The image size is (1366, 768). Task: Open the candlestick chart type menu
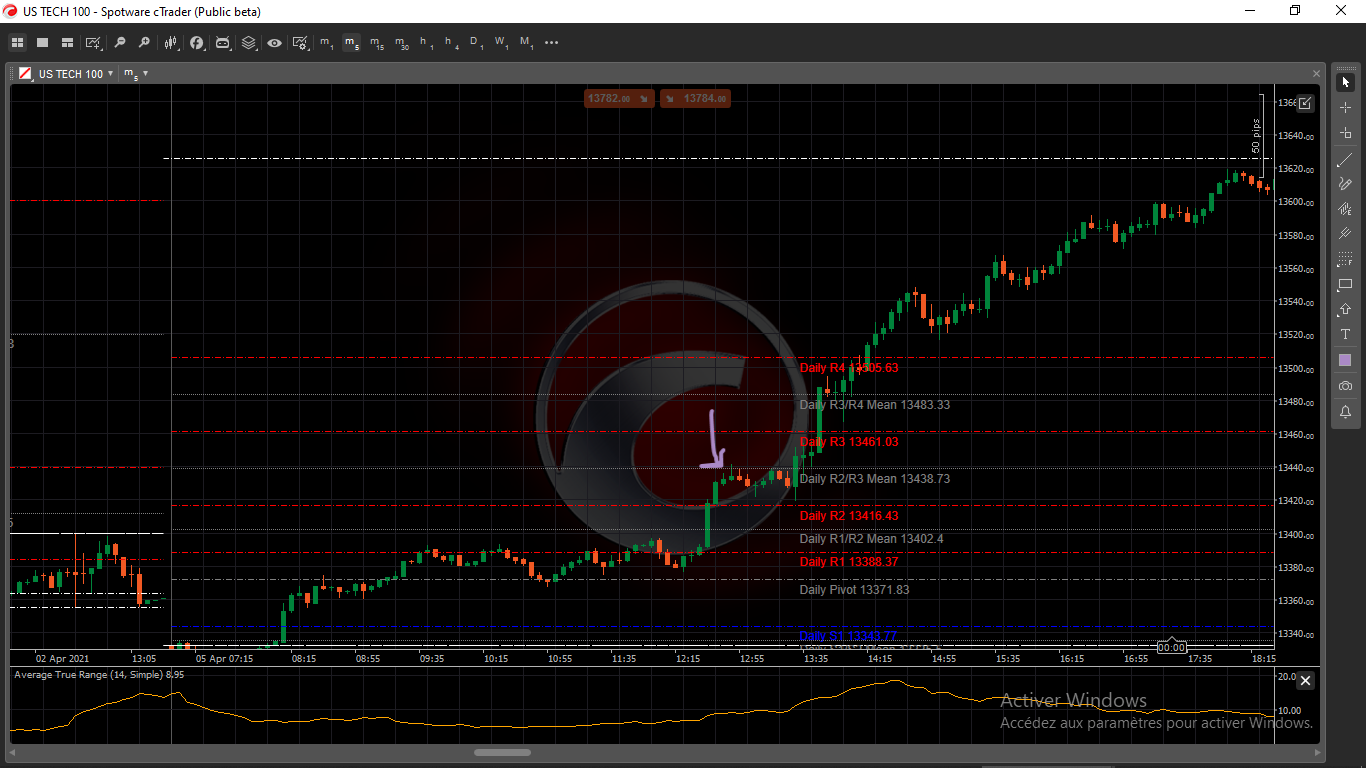171,43
